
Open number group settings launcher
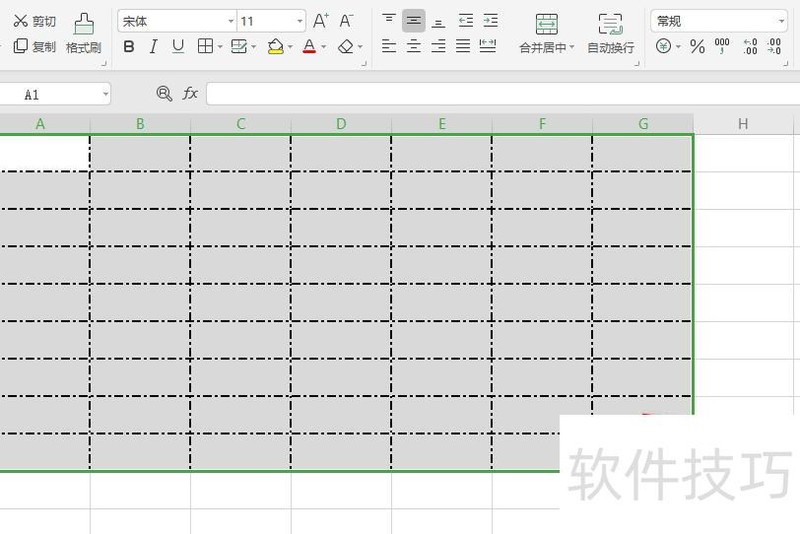[785, 64]
